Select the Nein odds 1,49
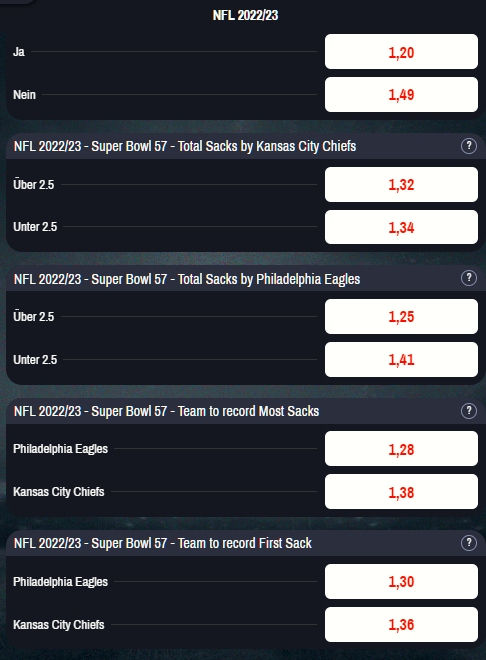 (x=401, y=95)
